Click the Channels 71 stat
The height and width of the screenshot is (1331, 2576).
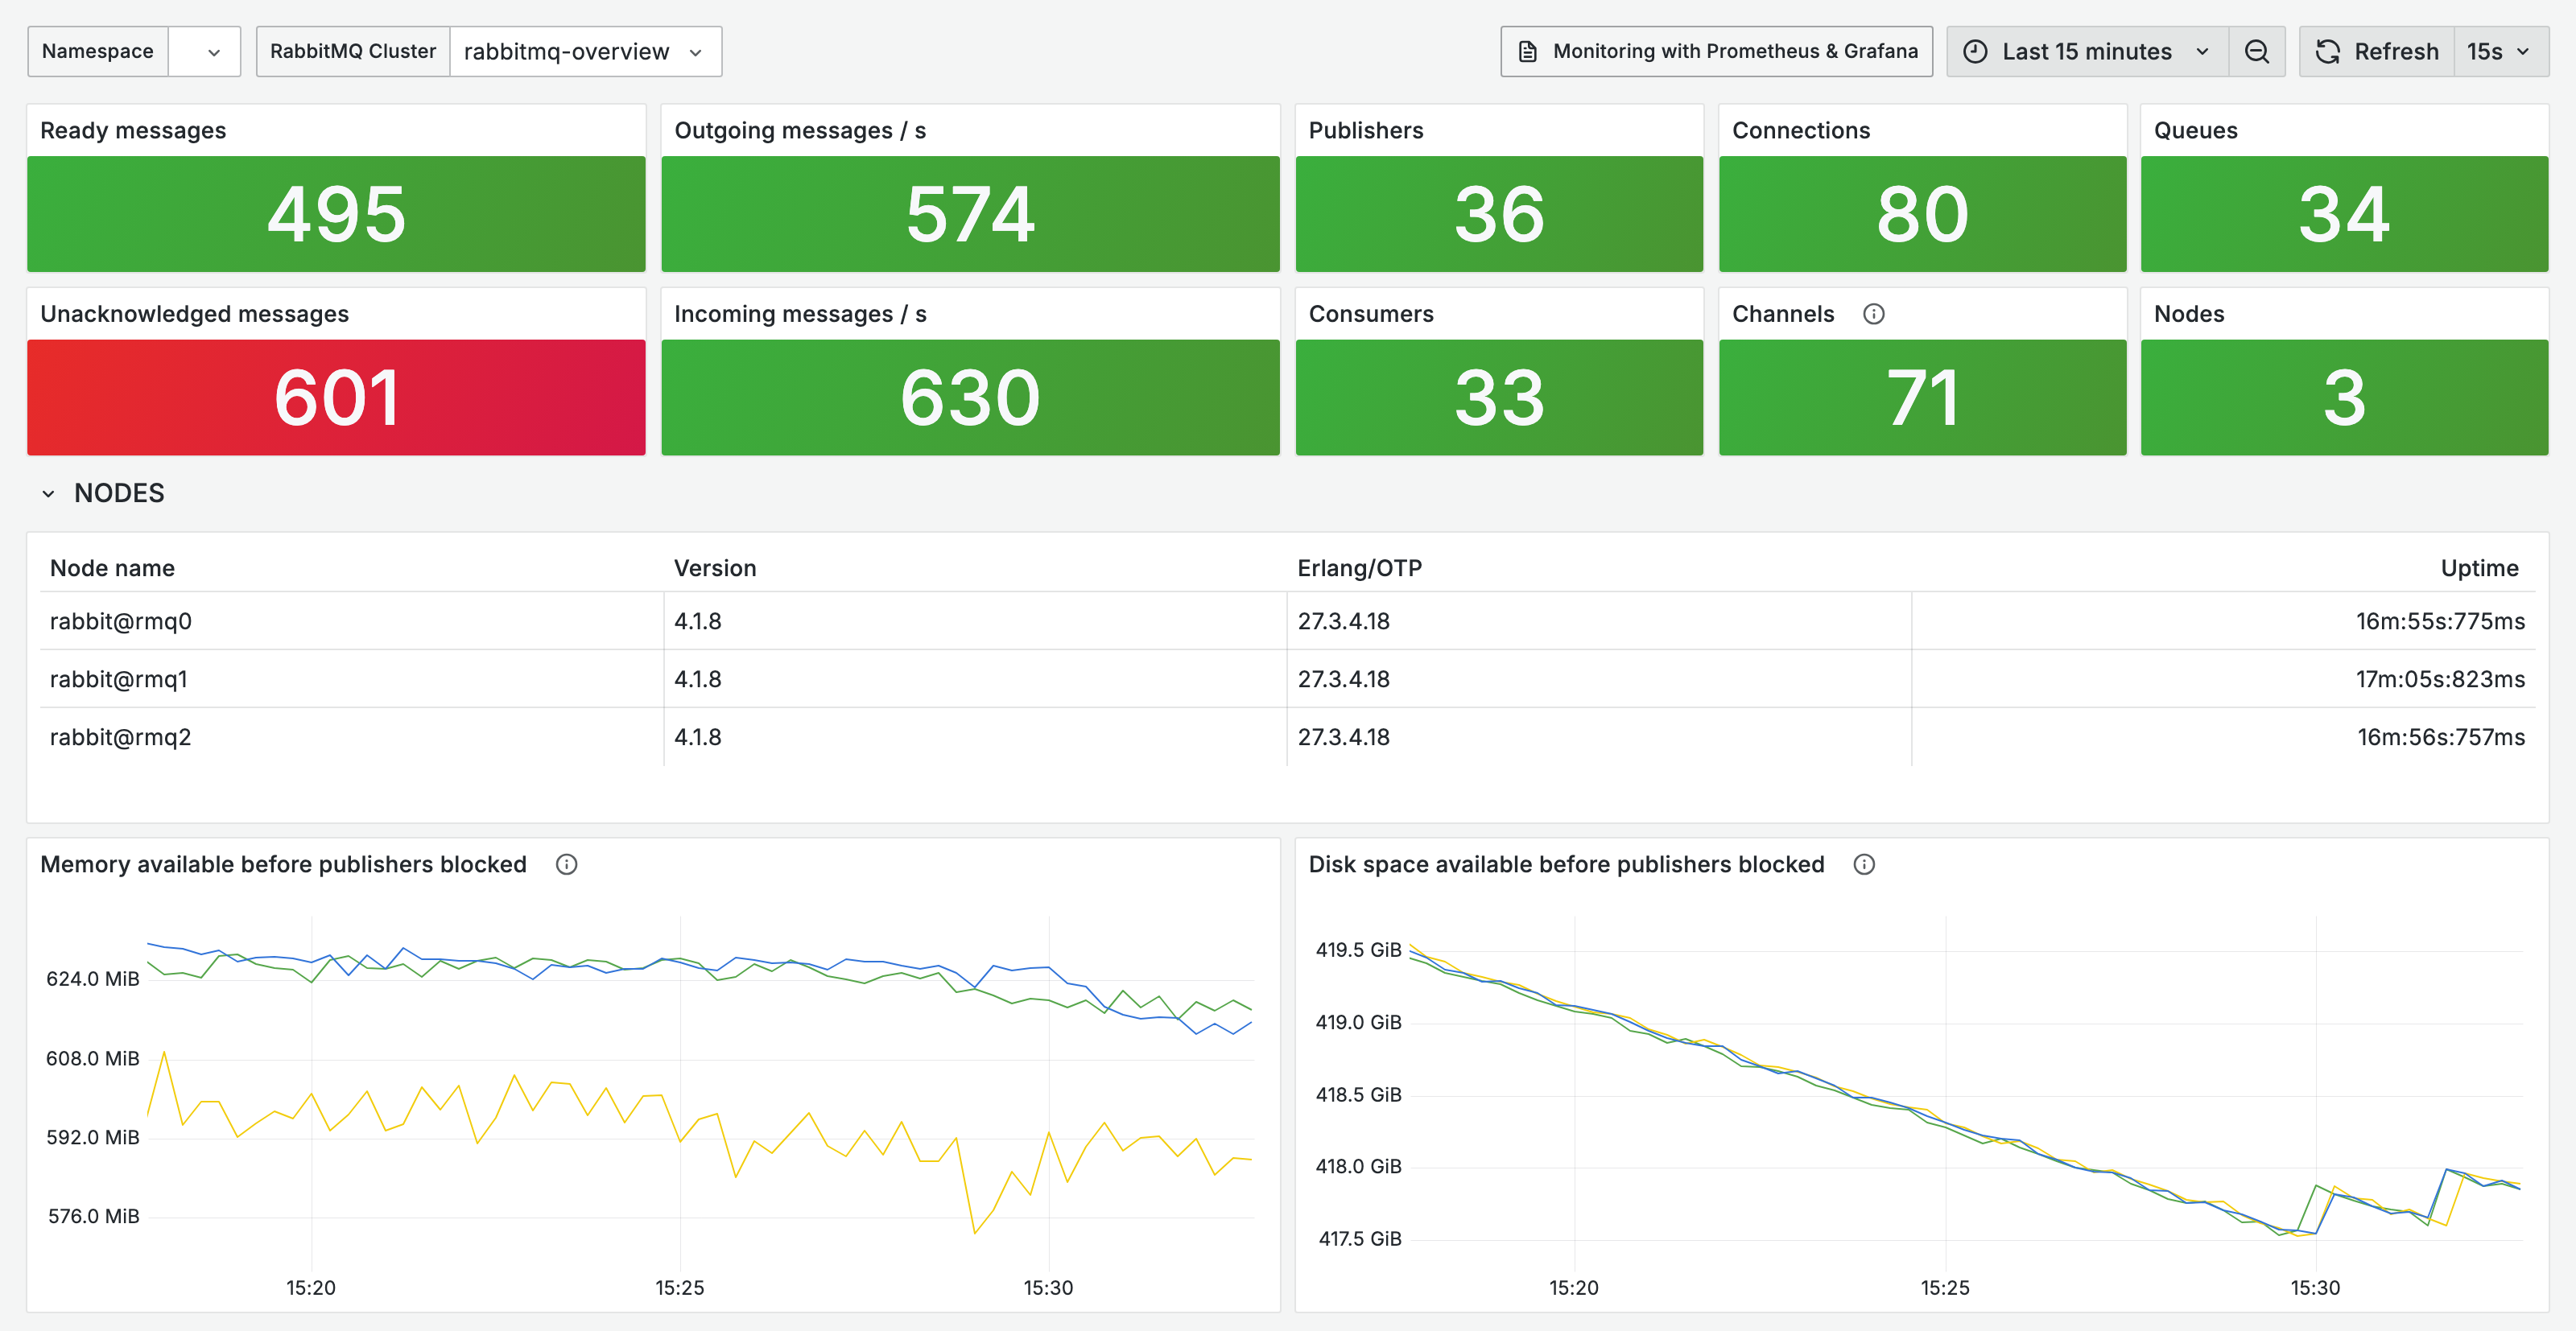(x=1922, y=397)
